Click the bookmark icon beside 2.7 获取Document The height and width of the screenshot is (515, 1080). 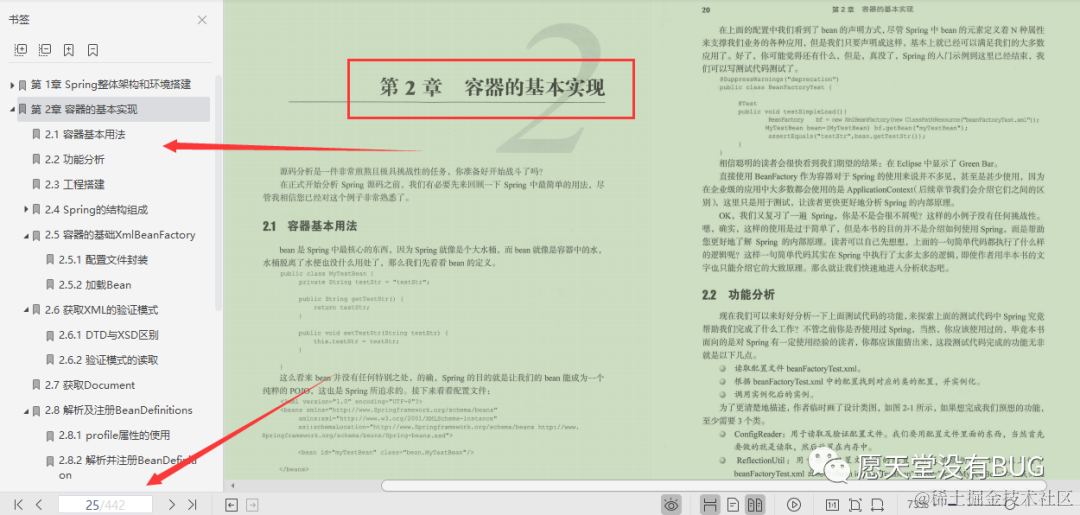coord(37,385)
